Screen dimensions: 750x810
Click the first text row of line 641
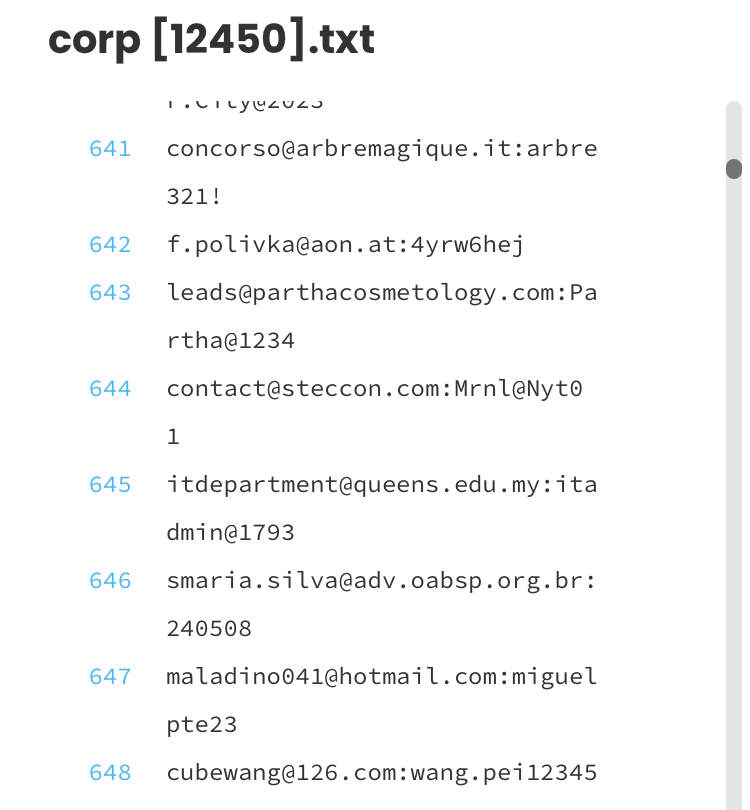pyautogui.click(x=381, y=149)
